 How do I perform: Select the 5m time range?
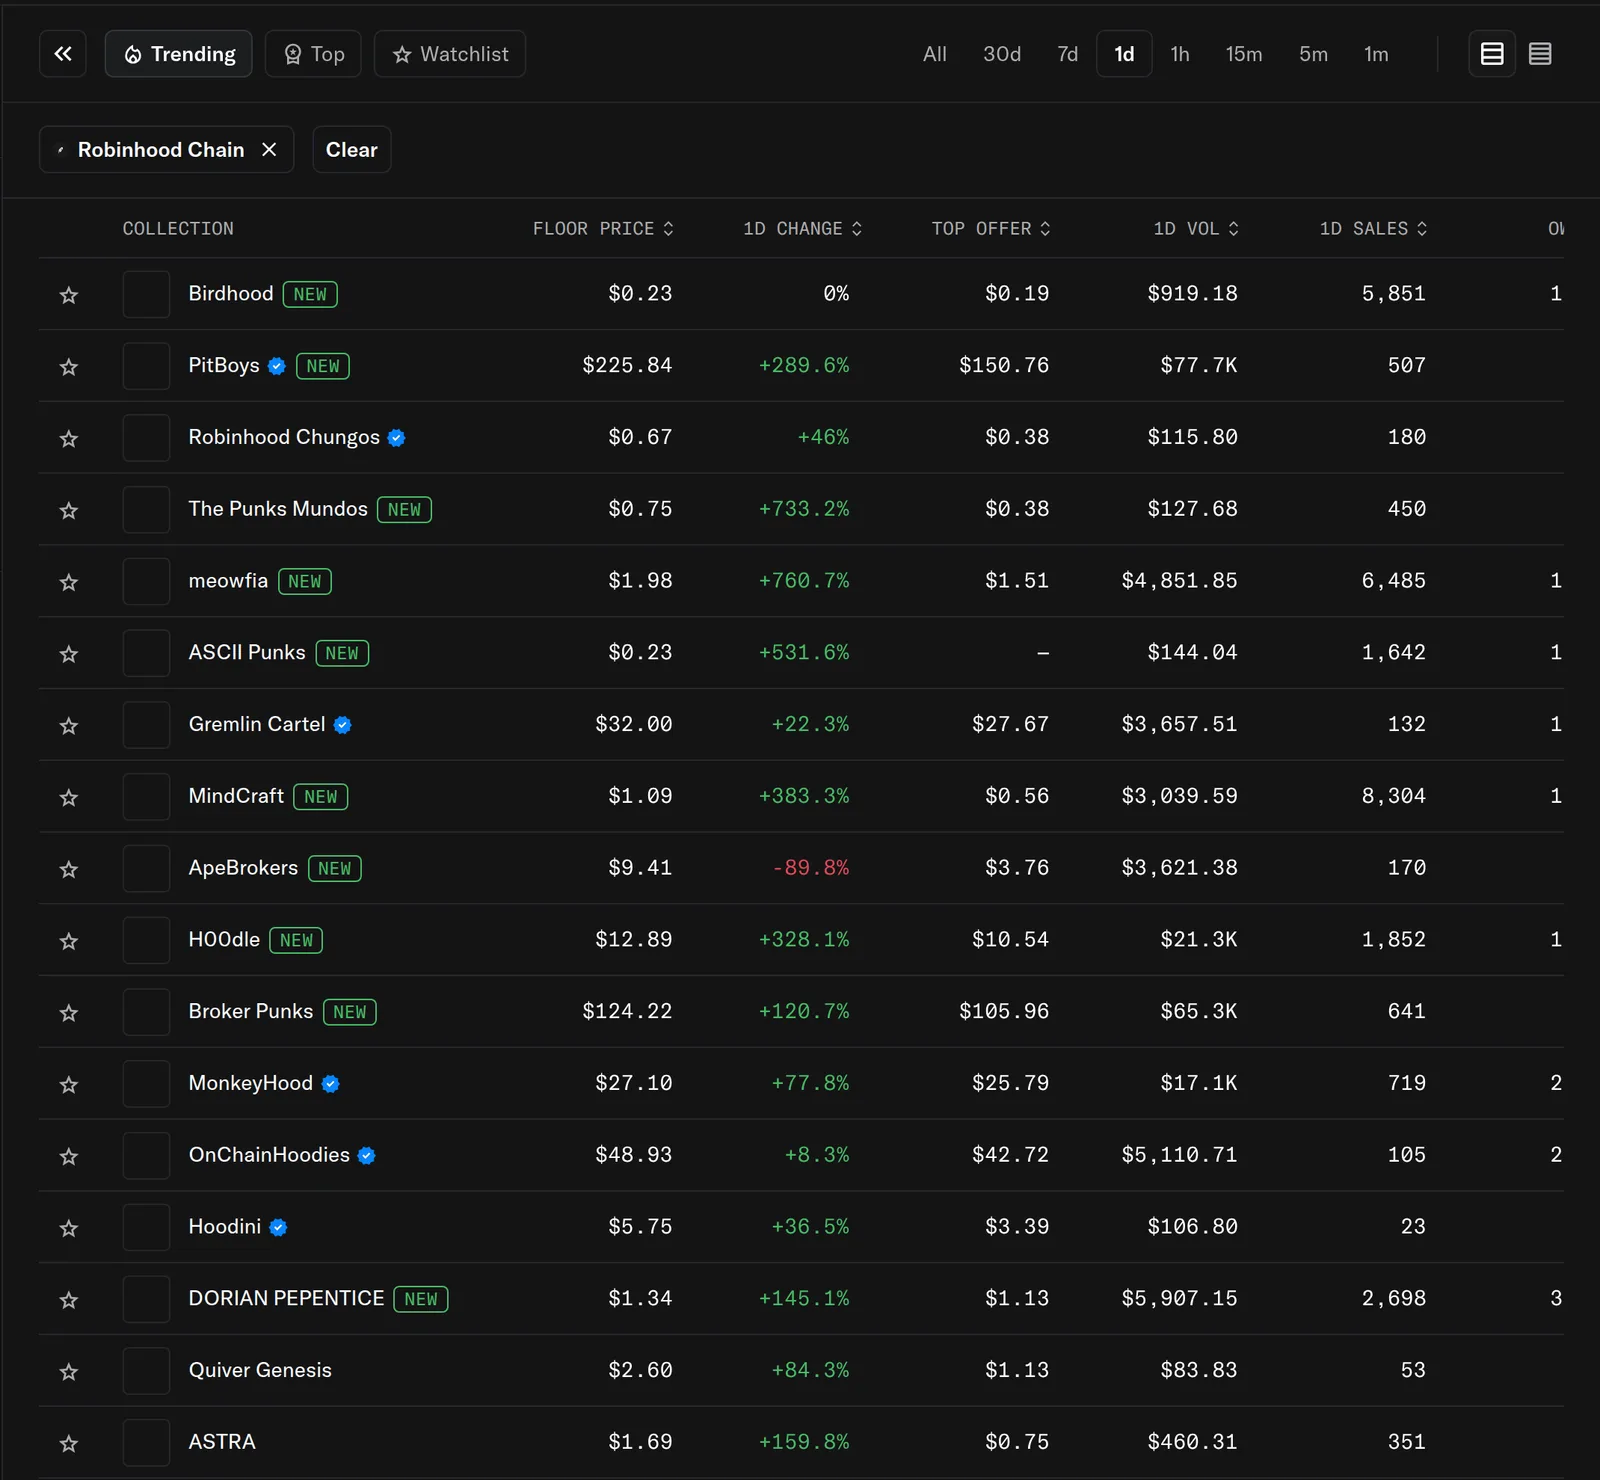coord(1314,54)
